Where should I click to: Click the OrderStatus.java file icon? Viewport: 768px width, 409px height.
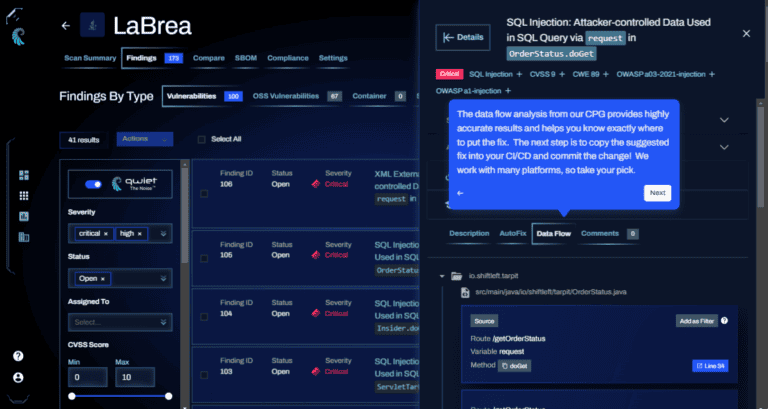tap(465, 292)
